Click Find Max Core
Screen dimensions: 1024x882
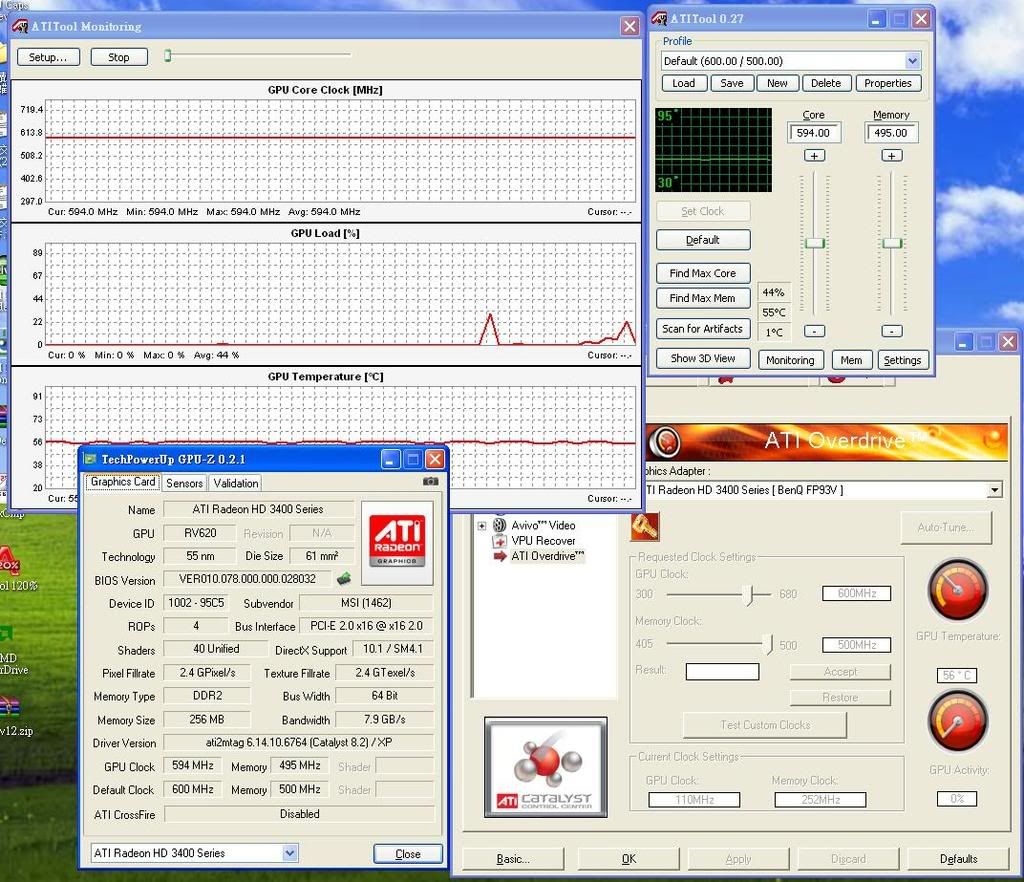click(x=703, y=273)
